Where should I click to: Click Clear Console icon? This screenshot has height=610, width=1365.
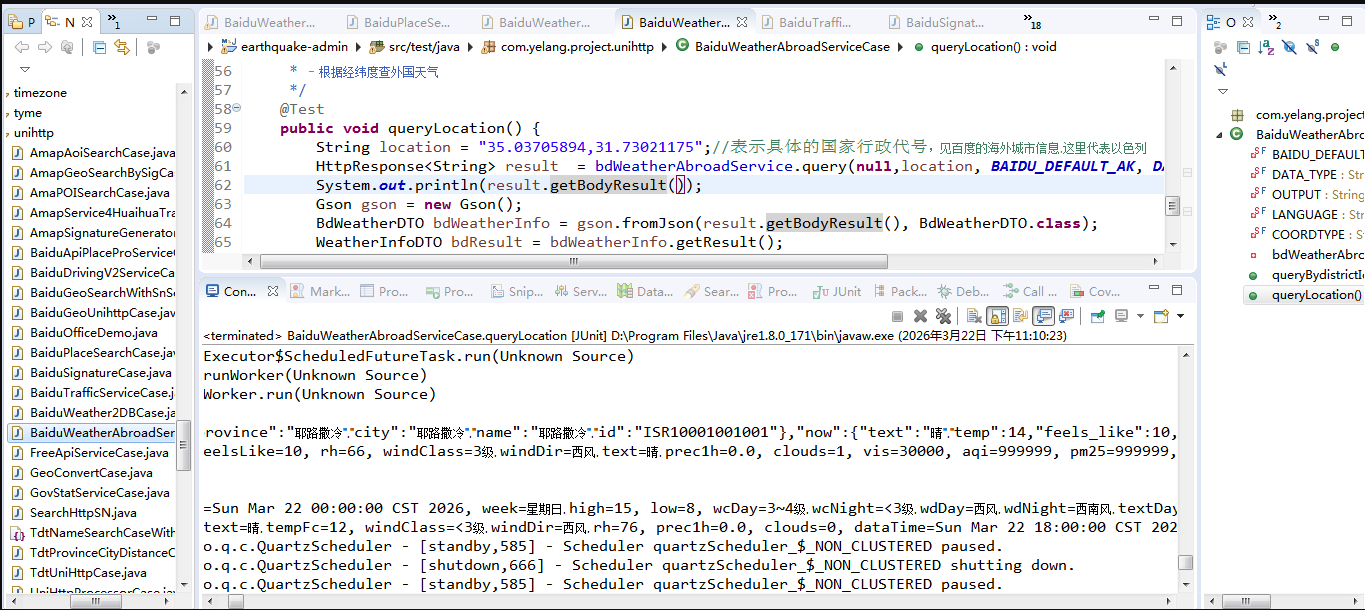pyautogui.click(x=974, y=316)
